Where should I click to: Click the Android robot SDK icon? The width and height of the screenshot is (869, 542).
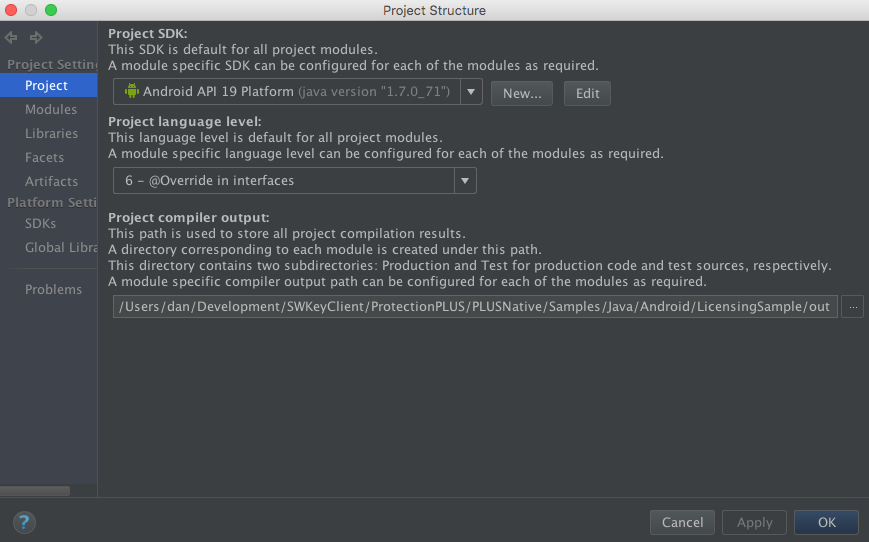coord(131,91)
